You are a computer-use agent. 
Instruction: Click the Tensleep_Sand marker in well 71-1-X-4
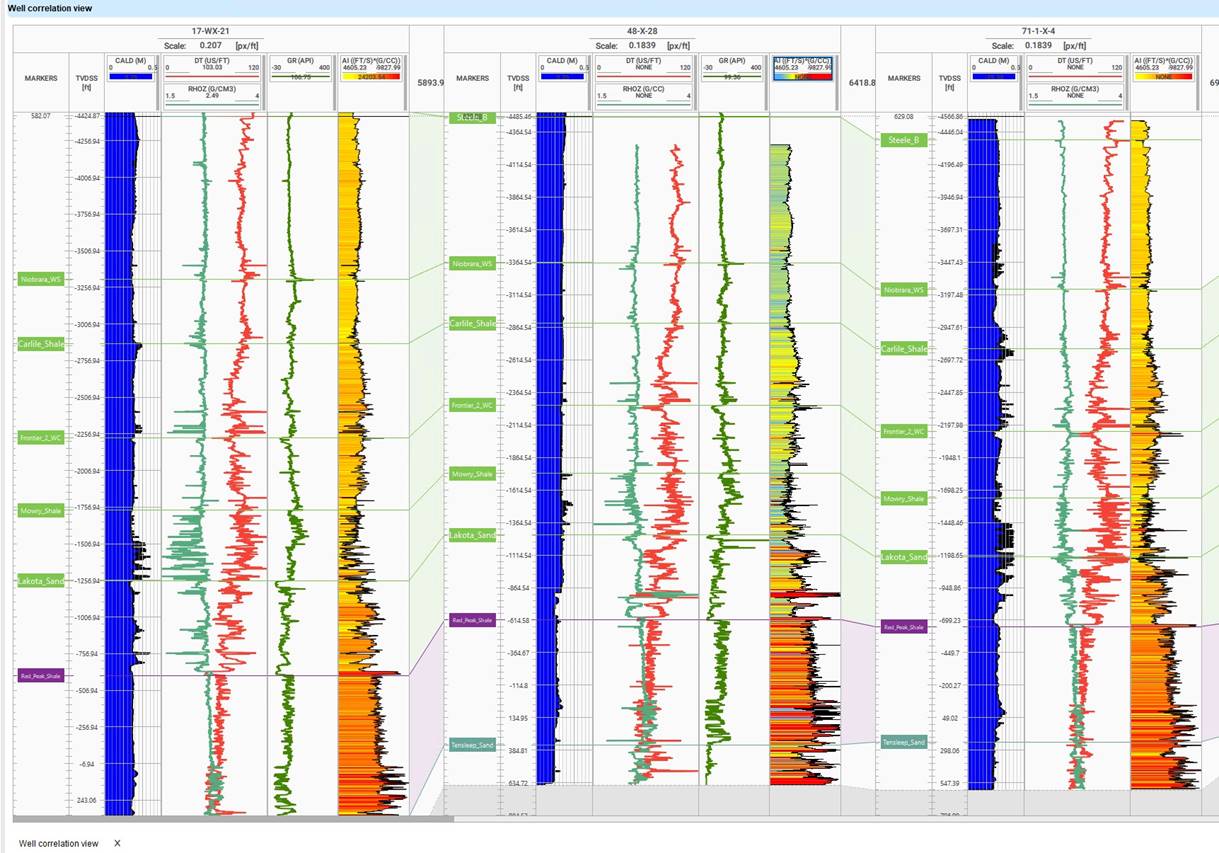[x=904, y=742]
